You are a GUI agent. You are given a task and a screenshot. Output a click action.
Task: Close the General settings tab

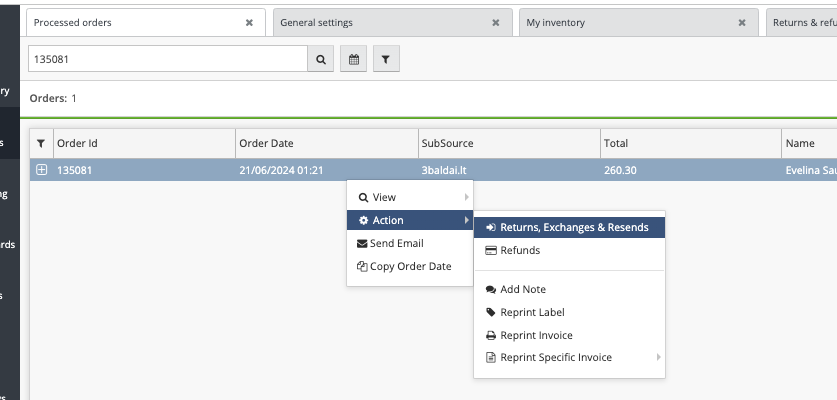coord(495,23)
